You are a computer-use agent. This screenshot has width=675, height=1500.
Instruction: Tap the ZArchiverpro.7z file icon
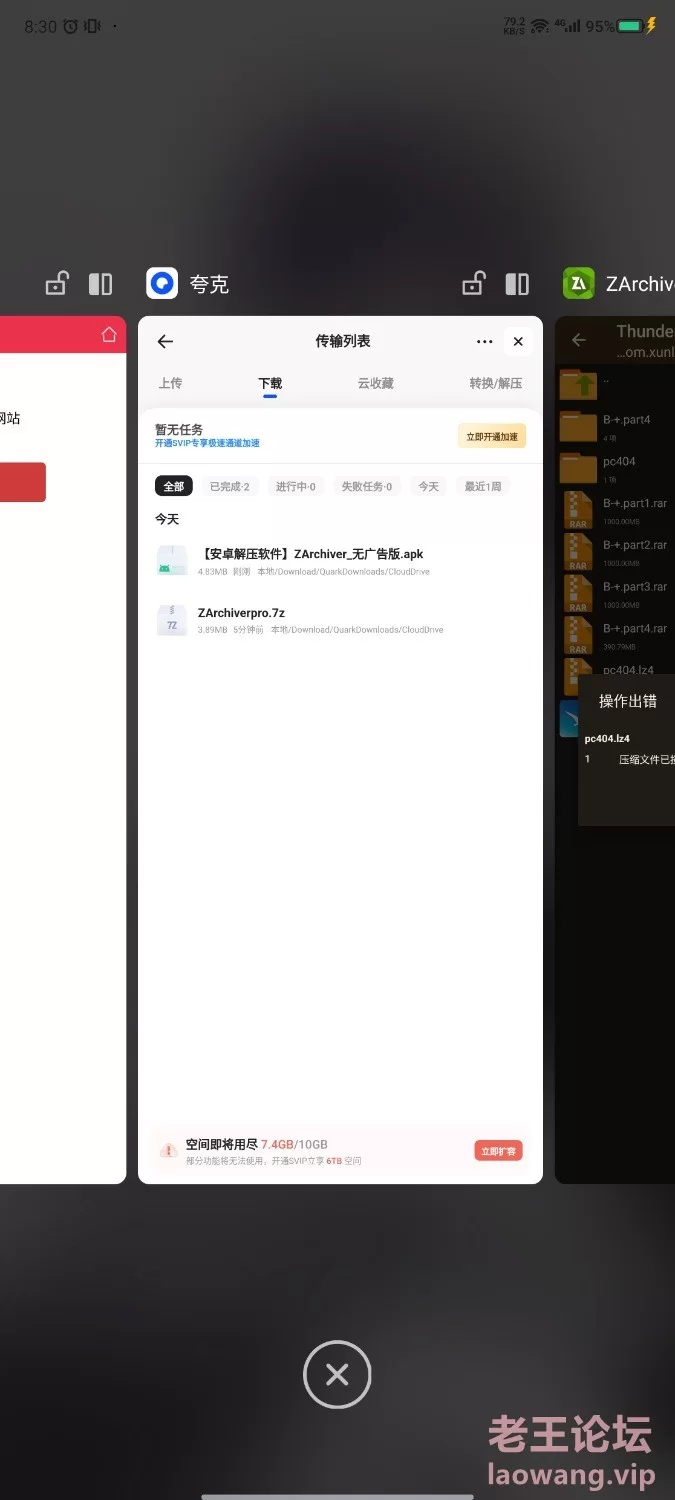click(x=172, y=620)
